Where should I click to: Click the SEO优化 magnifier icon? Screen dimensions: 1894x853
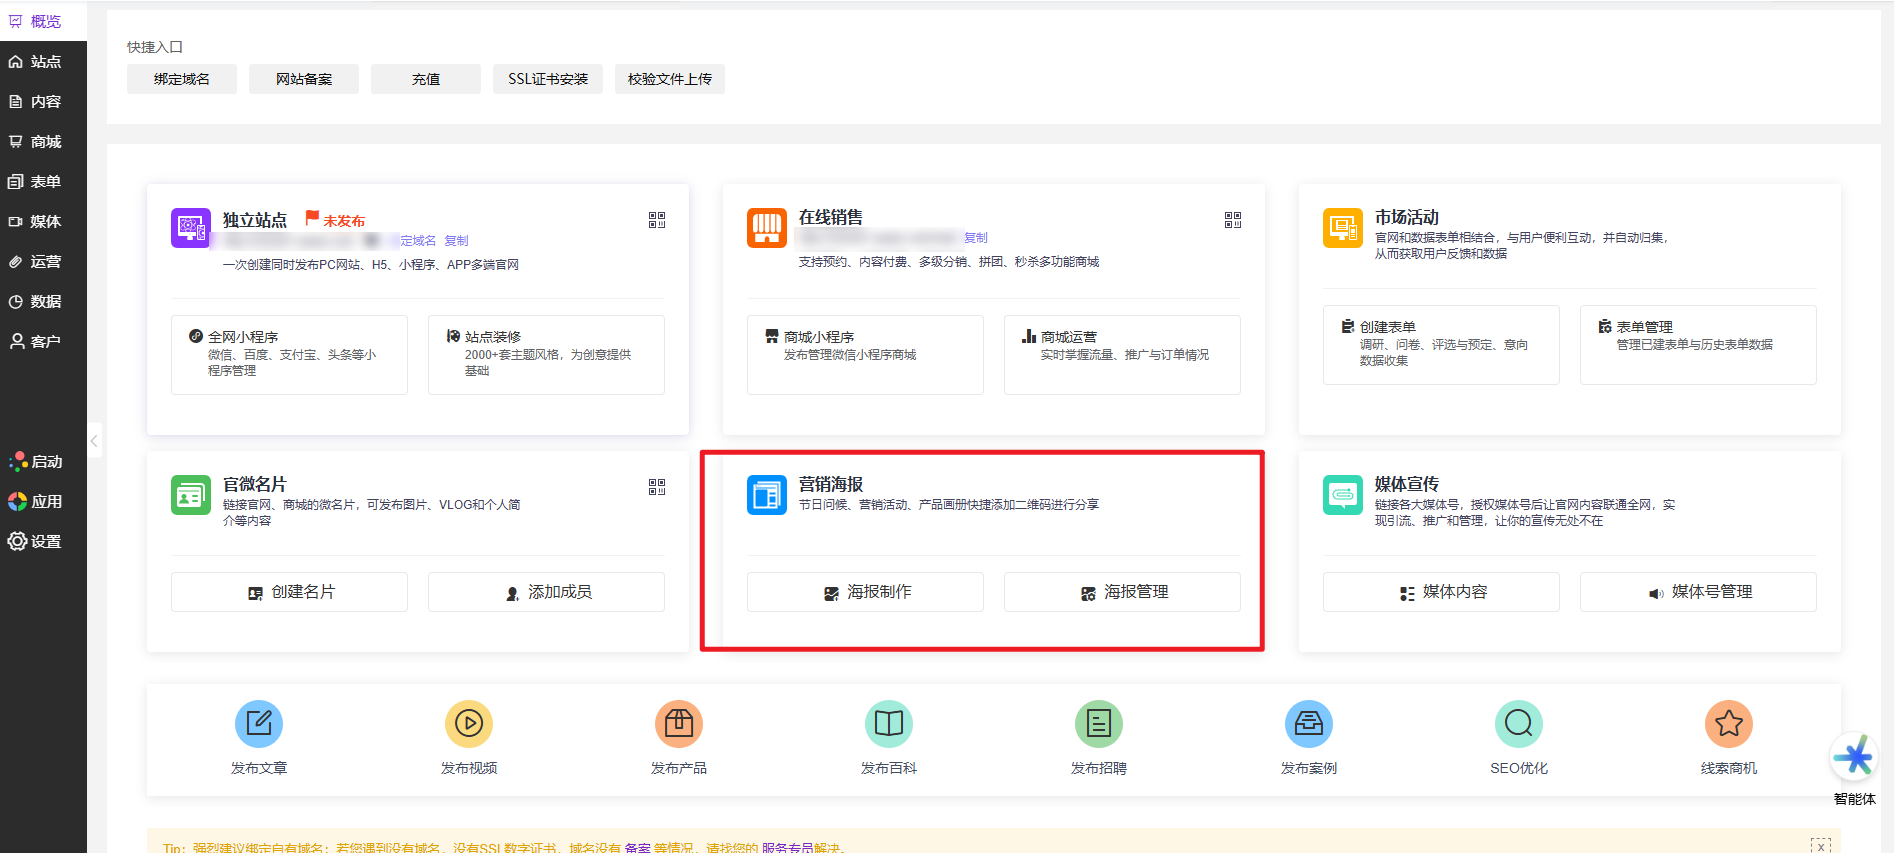tap(1519, 723)
